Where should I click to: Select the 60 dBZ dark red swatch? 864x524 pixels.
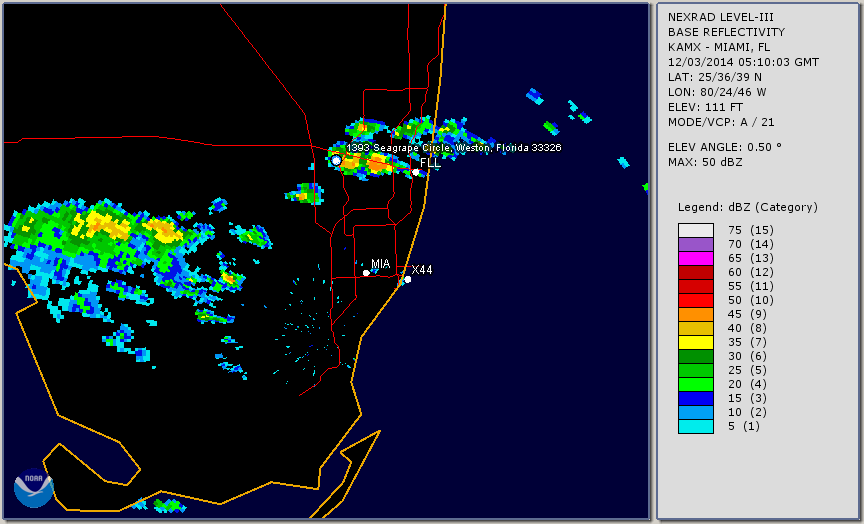click(696, 272)
